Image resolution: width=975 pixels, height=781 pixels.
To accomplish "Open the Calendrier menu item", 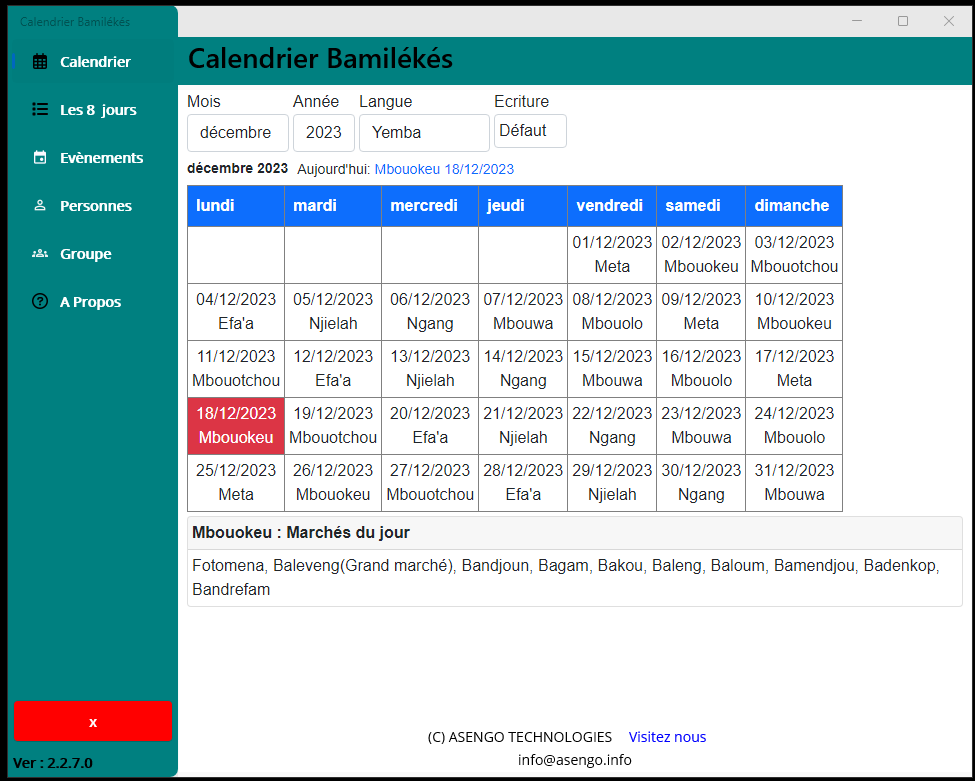I will [93, 62].
